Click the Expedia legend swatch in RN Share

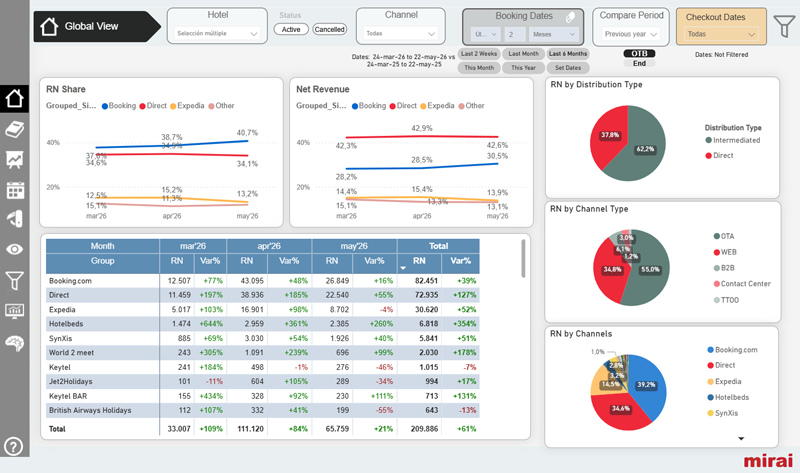(x=173, y=106)
